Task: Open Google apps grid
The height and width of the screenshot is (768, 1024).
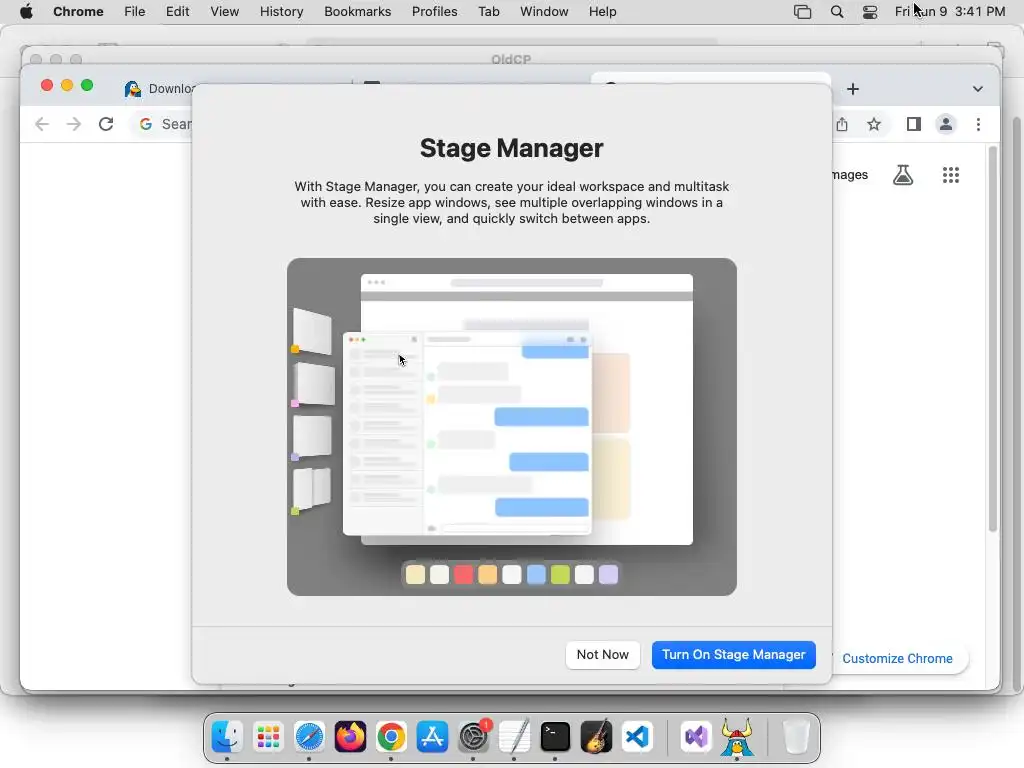Action: coord(951,174)
